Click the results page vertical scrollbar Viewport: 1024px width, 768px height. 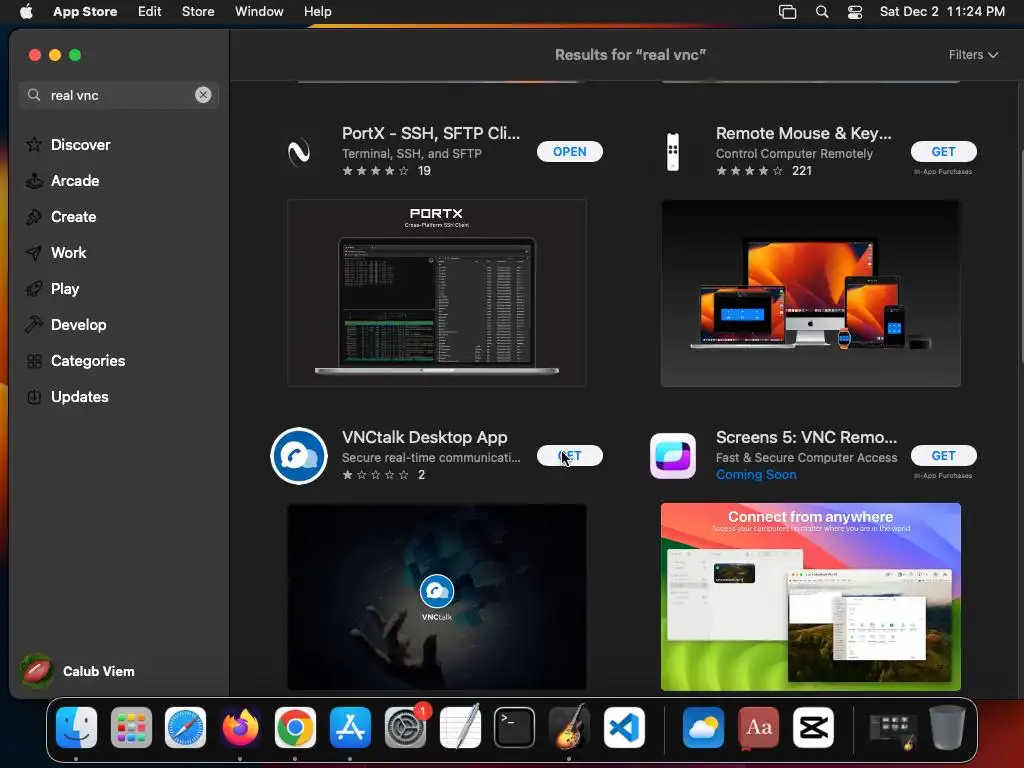pyautogui.click(x=1021, y=255)
